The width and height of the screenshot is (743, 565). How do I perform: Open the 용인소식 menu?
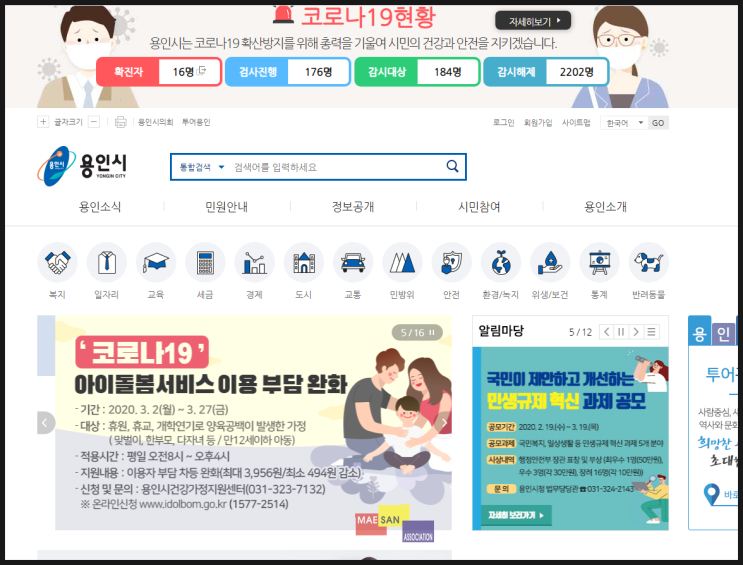coord(100,207)
